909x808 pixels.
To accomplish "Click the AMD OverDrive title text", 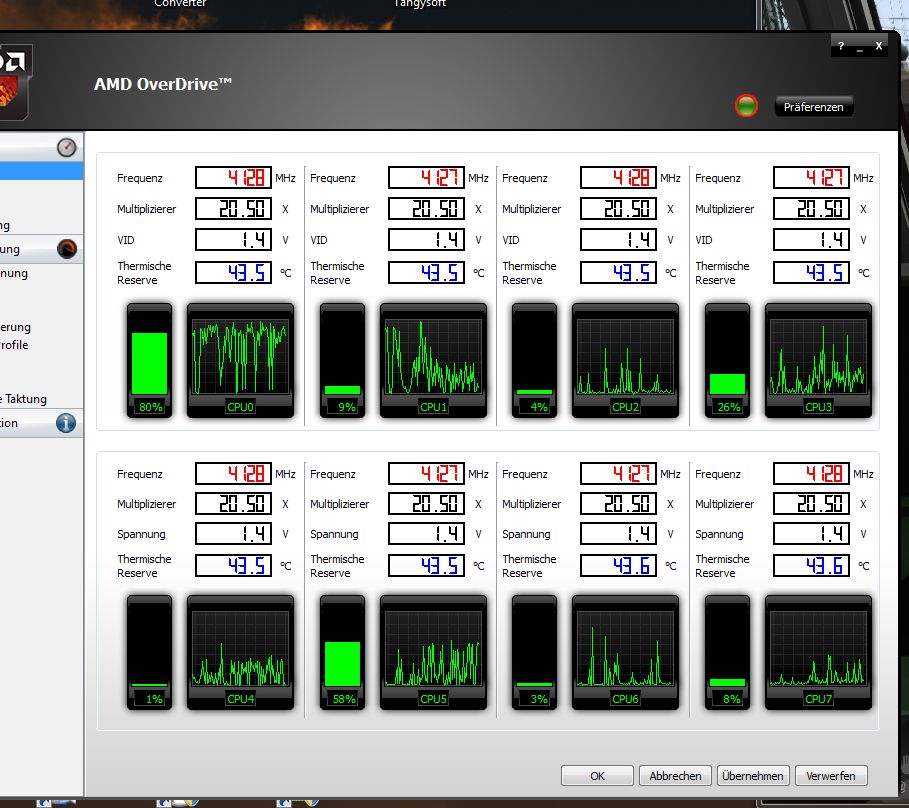I will [163, 84].
